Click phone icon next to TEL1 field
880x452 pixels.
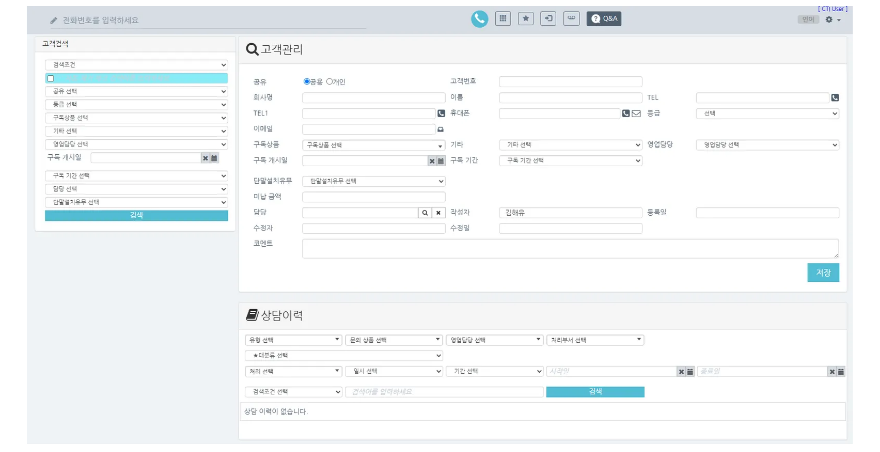441,113
